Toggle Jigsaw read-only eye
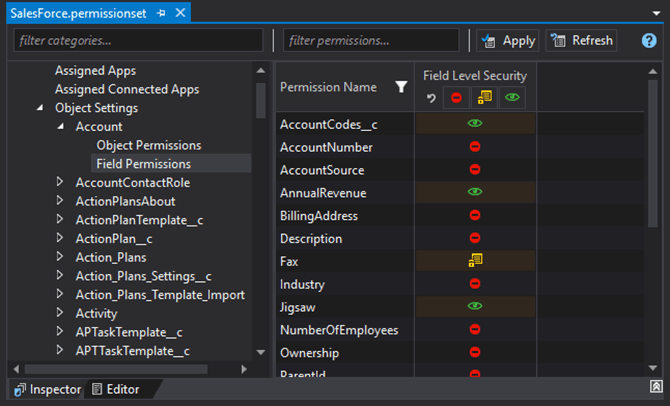Image resolution: width=670 pixels, height=406 pixels. [x=475, y=306]
